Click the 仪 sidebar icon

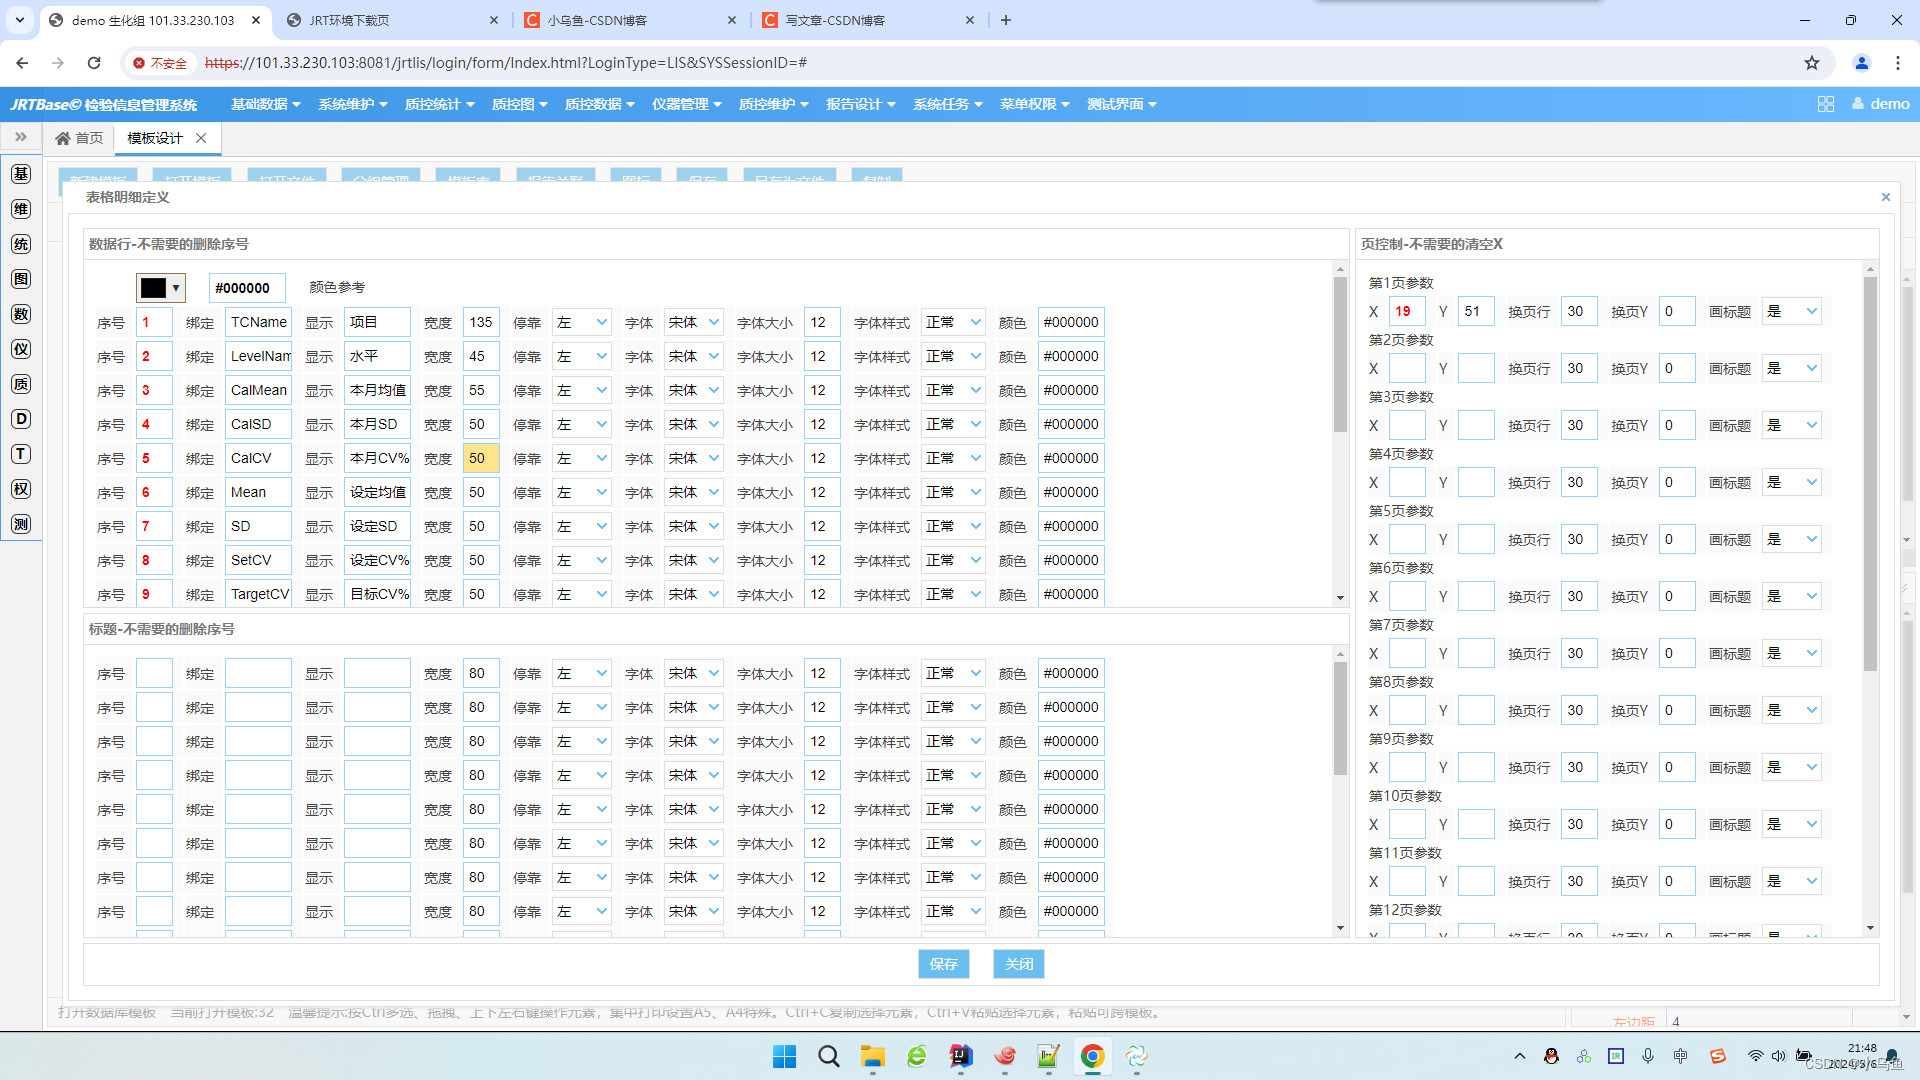(21, 349)
